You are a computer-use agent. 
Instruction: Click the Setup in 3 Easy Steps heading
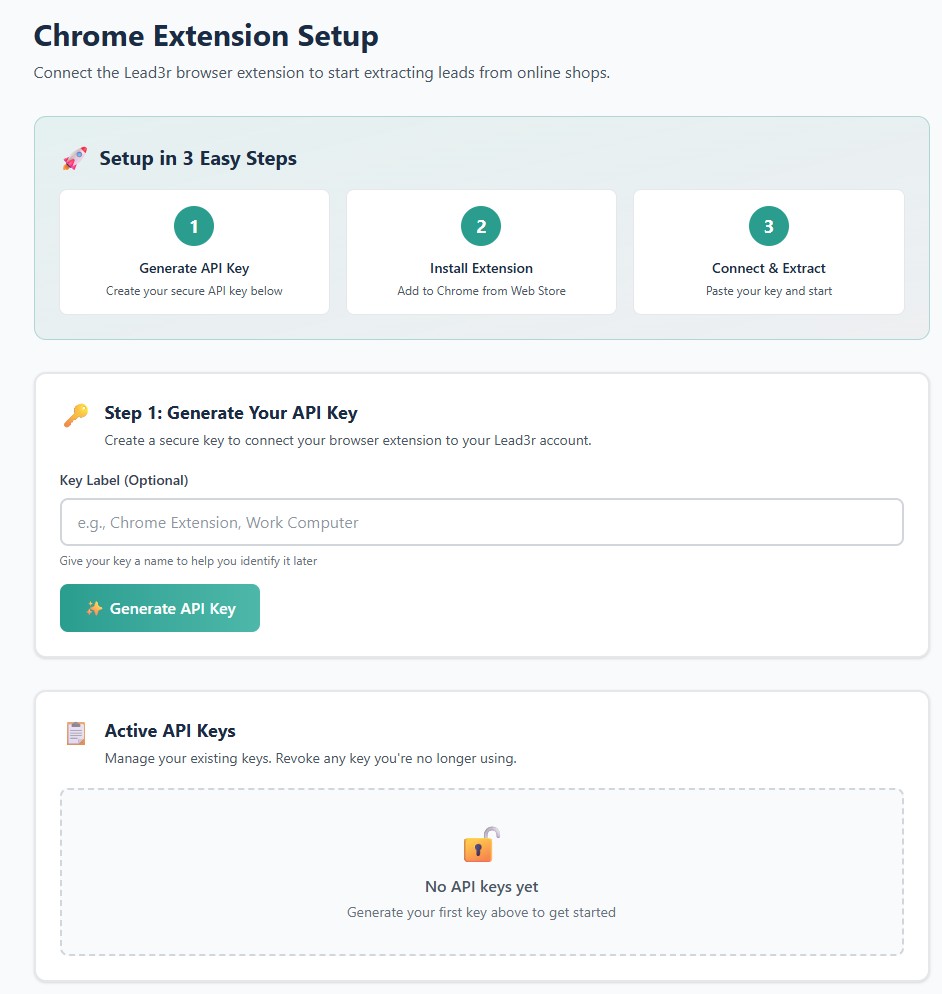pos(198,159)
